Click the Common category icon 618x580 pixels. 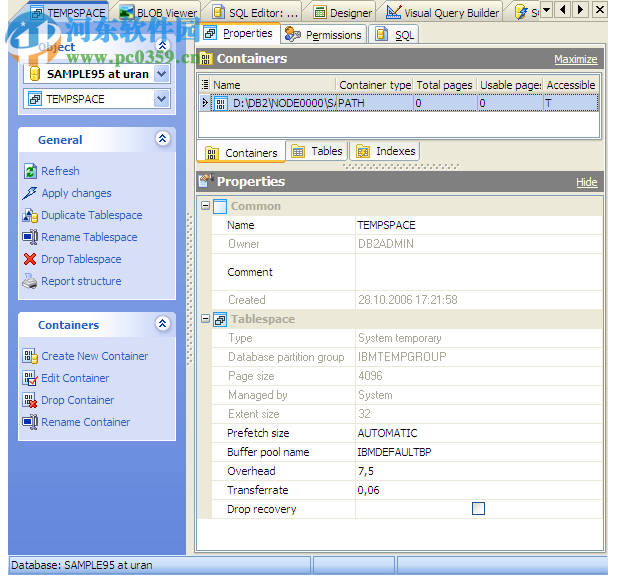[220, 206]
